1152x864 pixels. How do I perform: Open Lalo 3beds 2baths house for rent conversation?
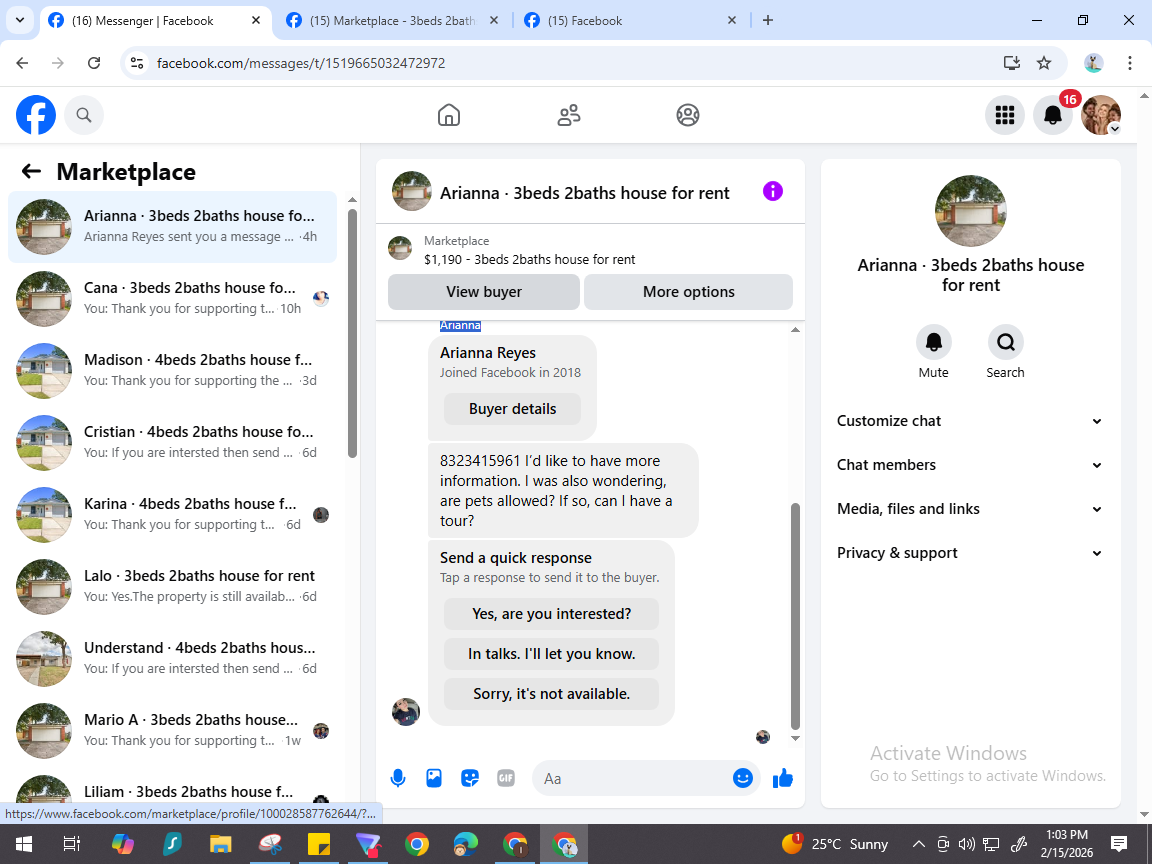[x=173, y=586]
